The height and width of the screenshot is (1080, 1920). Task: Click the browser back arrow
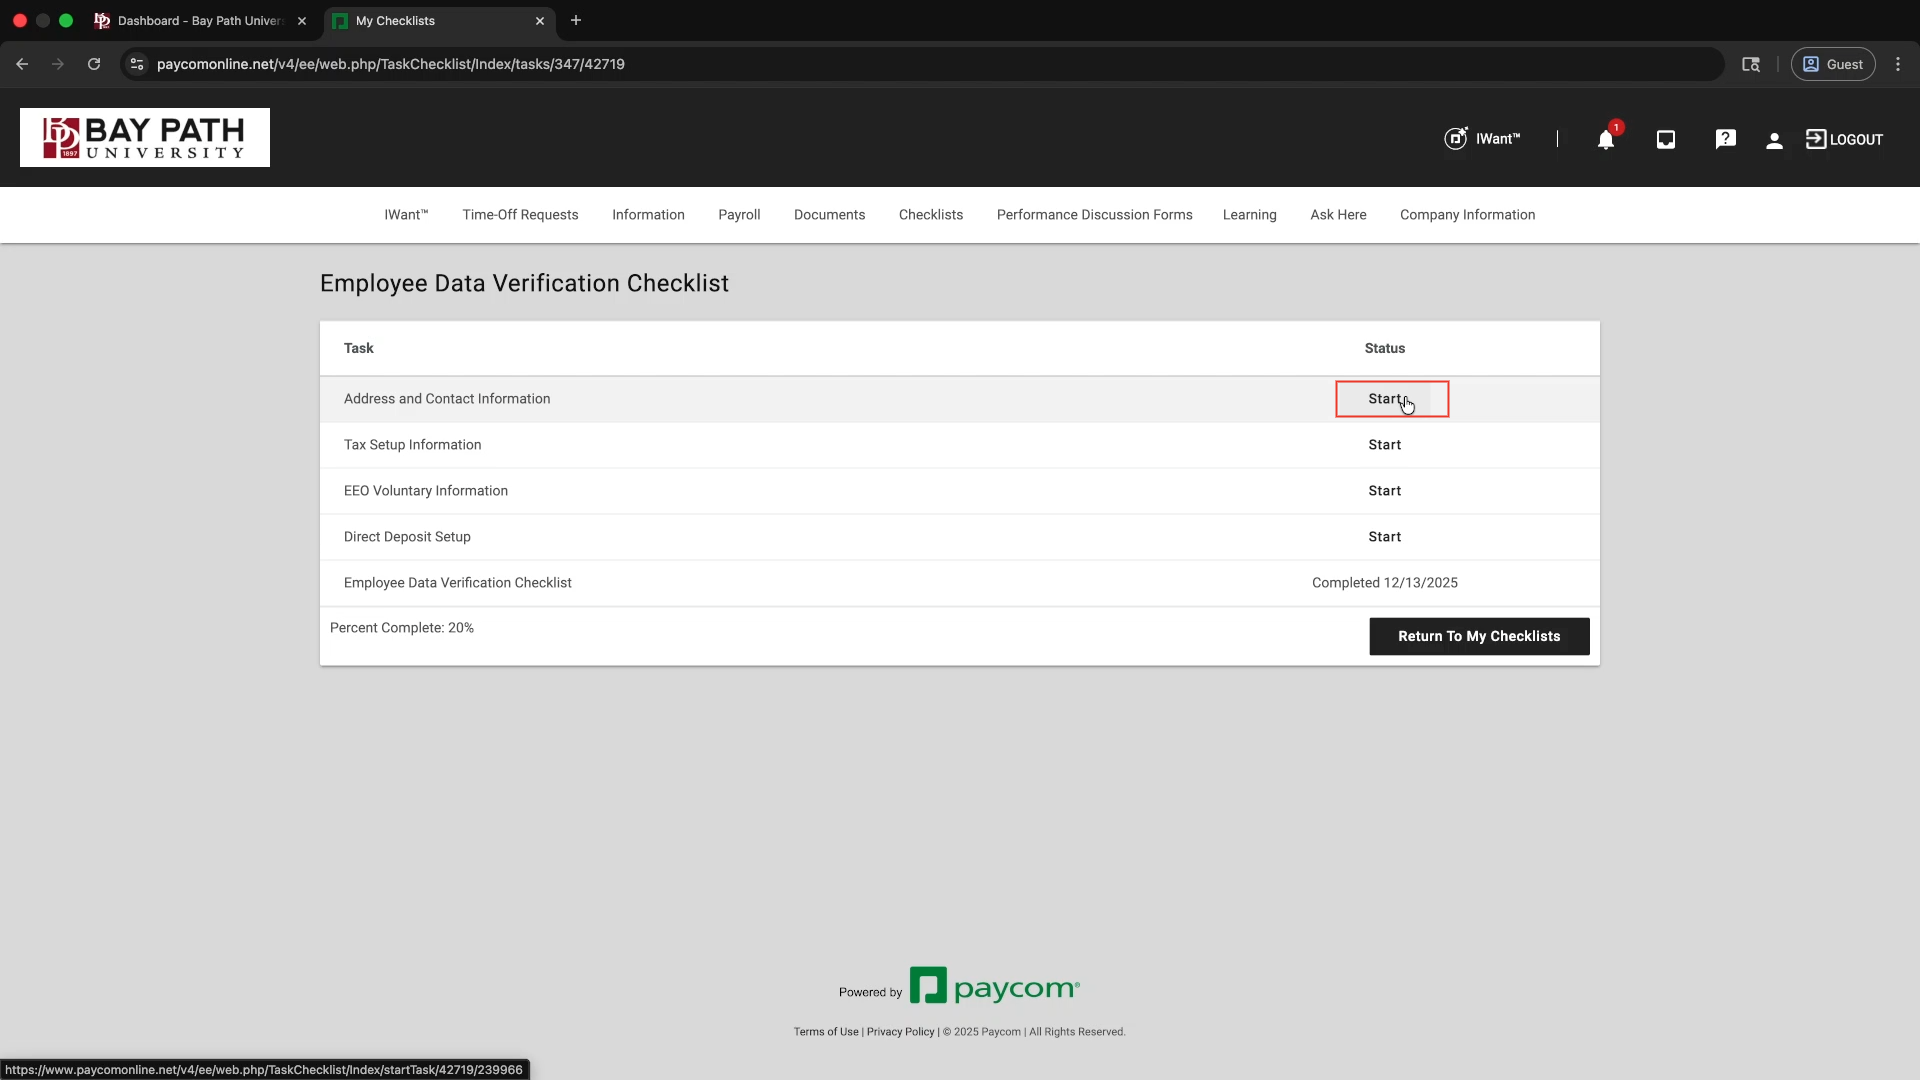point(22,64)
